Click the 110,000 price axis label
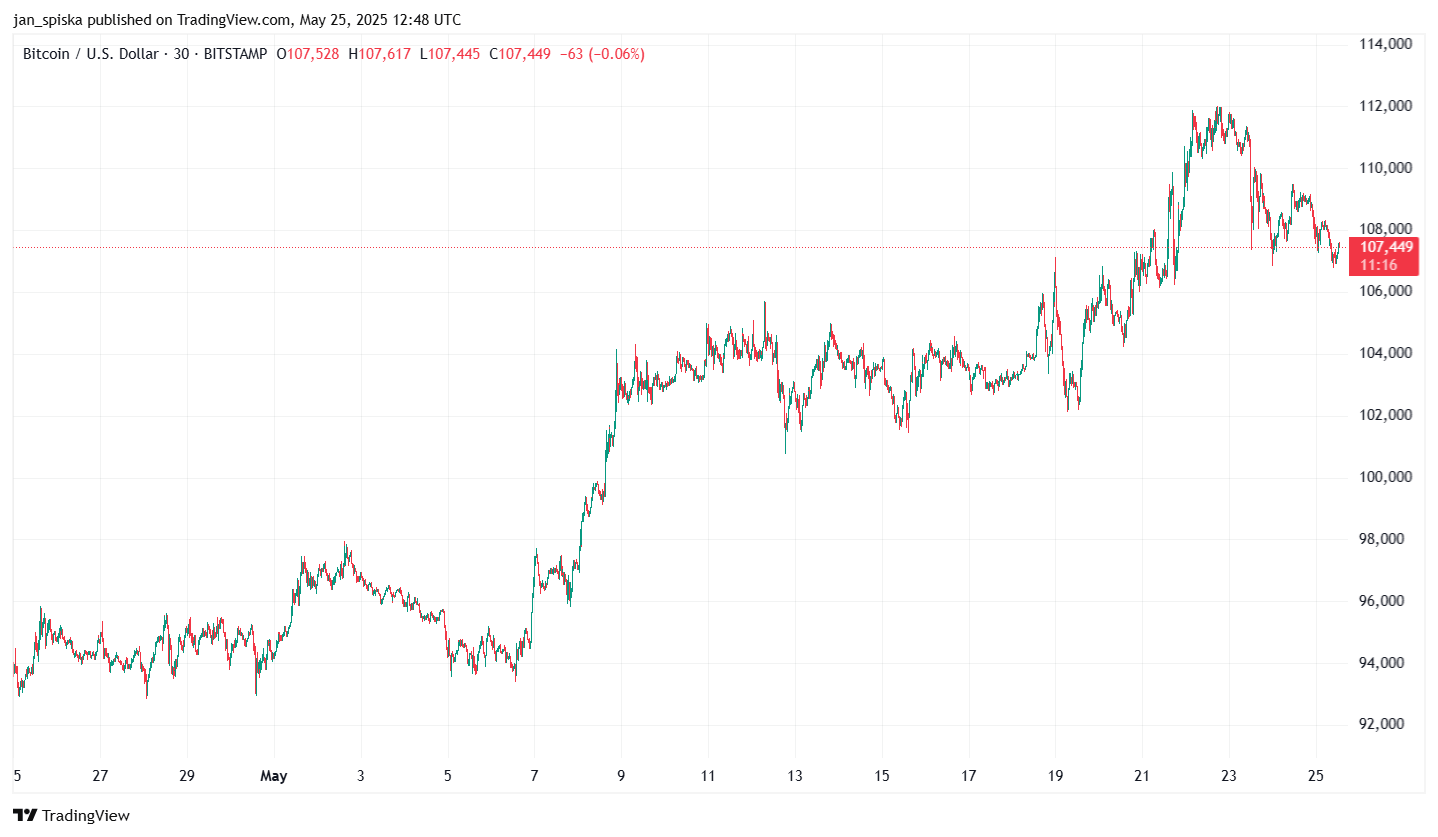Viewport: 1438px width, 837px height. [1385, 168]
